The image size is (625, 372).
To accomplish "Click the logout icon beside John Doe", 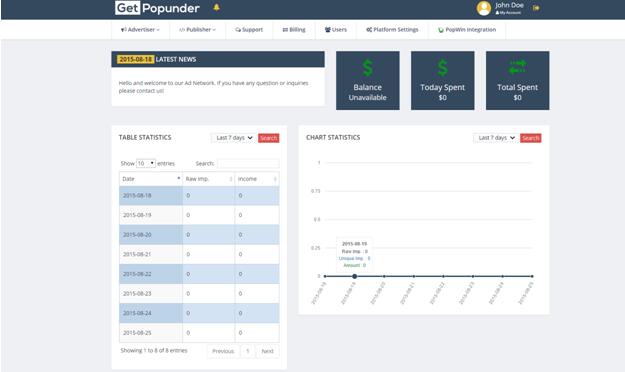I will tap(536, 8).
